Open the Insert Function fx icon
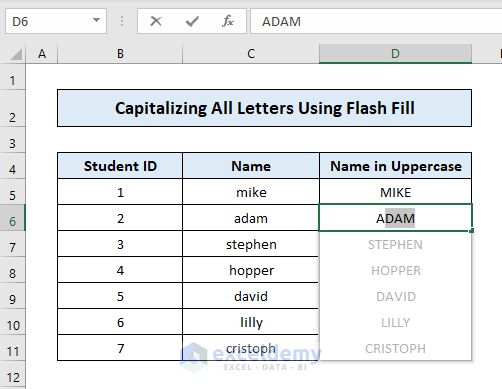The image size is (502, 389). (228, 21)
